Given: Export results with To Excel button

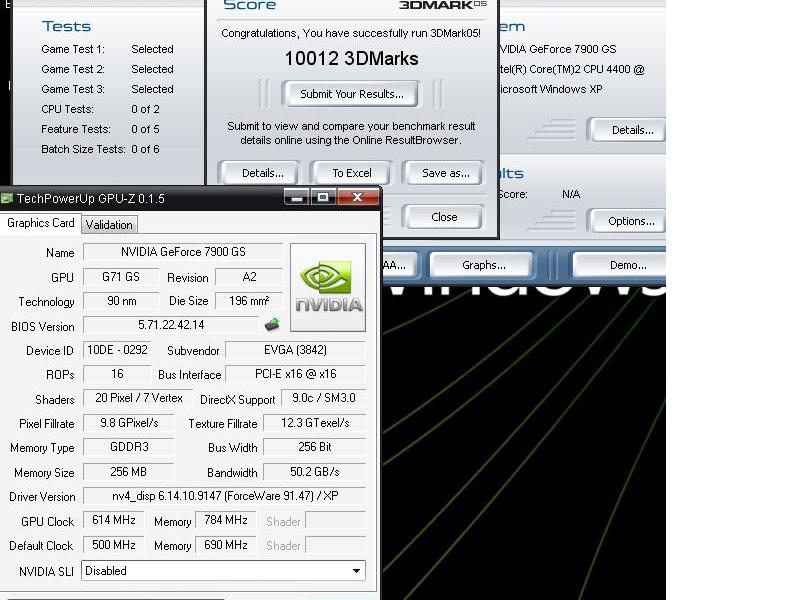Looking at the screenshot, I should pyautogui.click(x=352, y=173).
